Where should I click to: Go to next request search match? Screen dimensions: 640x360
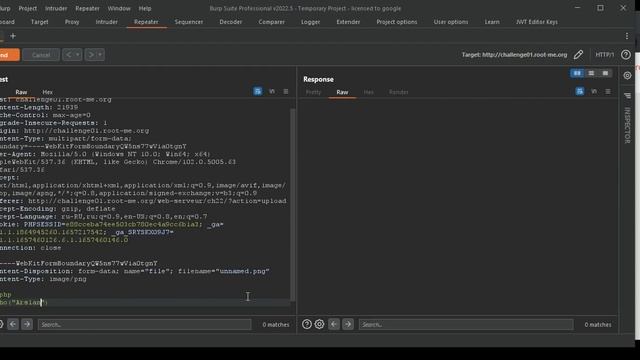pos(27,324)
